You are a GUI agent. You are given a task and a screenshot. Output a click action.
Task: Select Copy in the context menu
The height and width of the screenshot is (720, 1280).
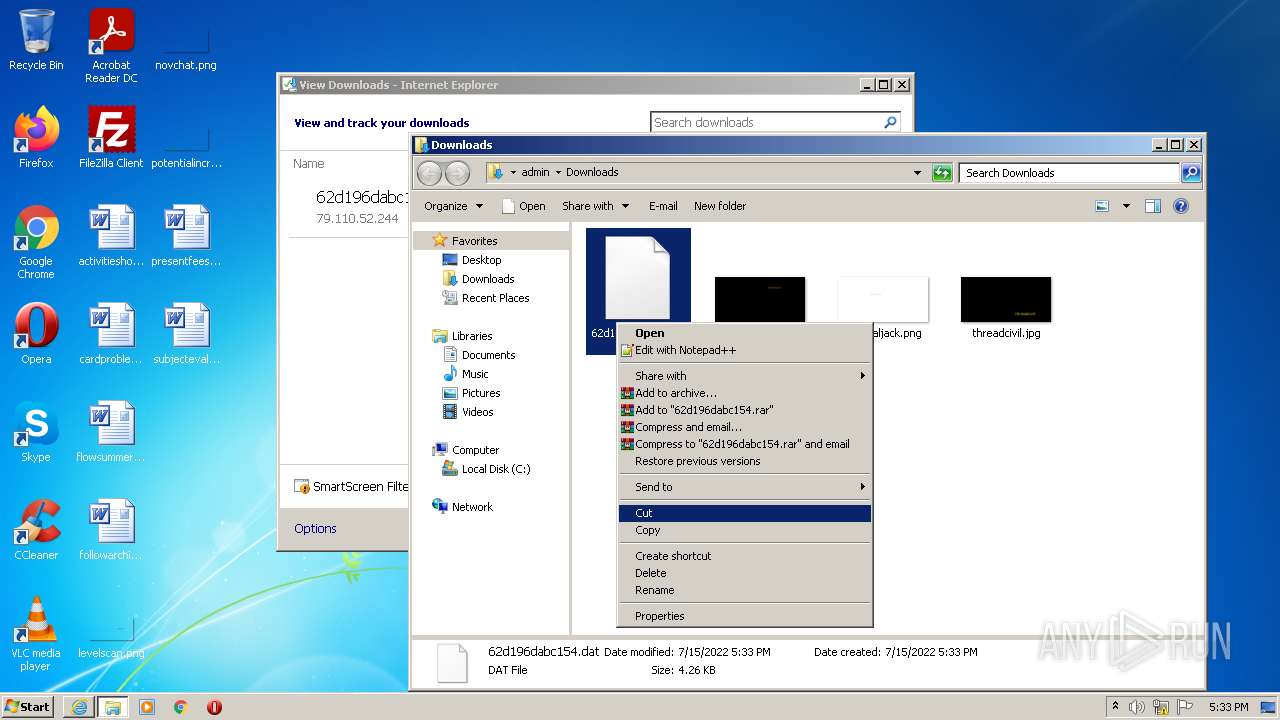pos(745,530)
